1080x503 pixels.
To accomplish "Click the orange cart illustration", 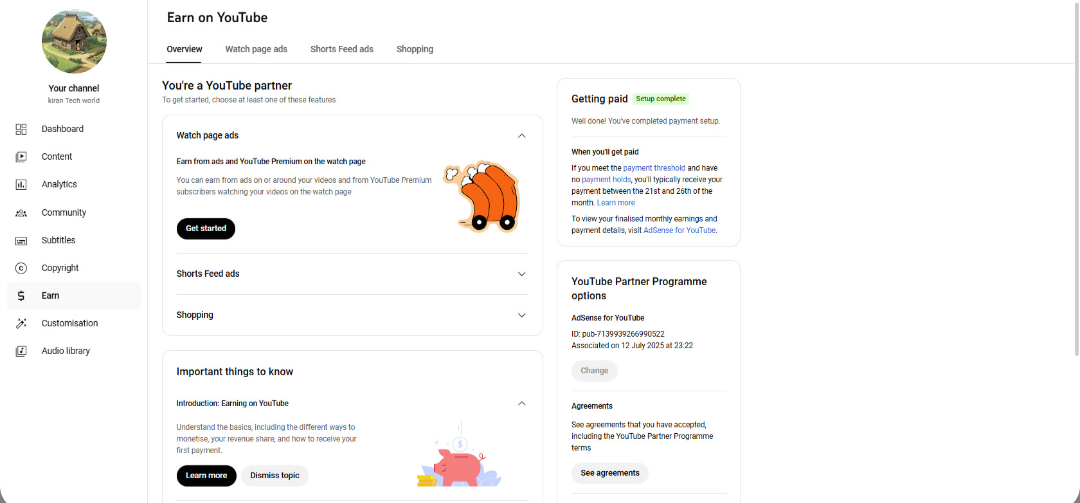I will point(481,196).
